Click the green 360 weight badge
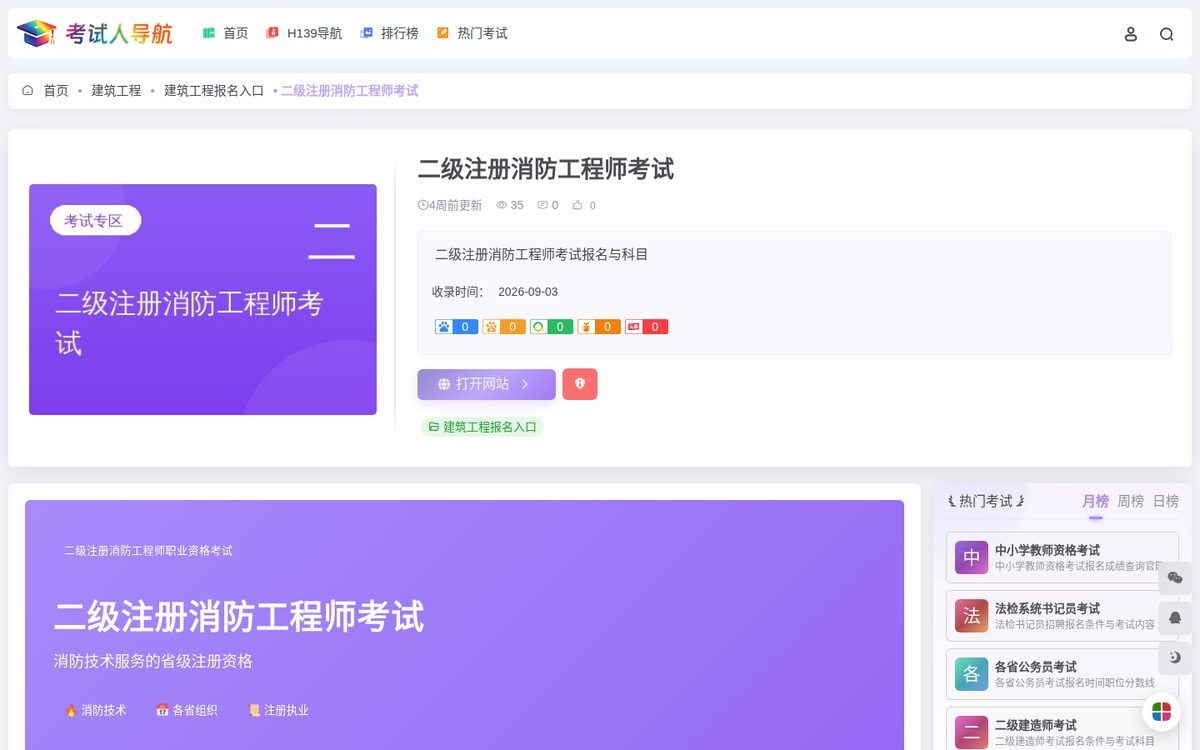 [551, 327]
